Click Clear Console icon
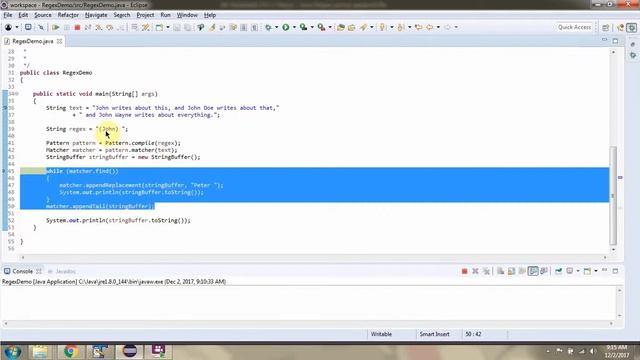The width and height of the screenshot is (640, 360). [500, 271]
